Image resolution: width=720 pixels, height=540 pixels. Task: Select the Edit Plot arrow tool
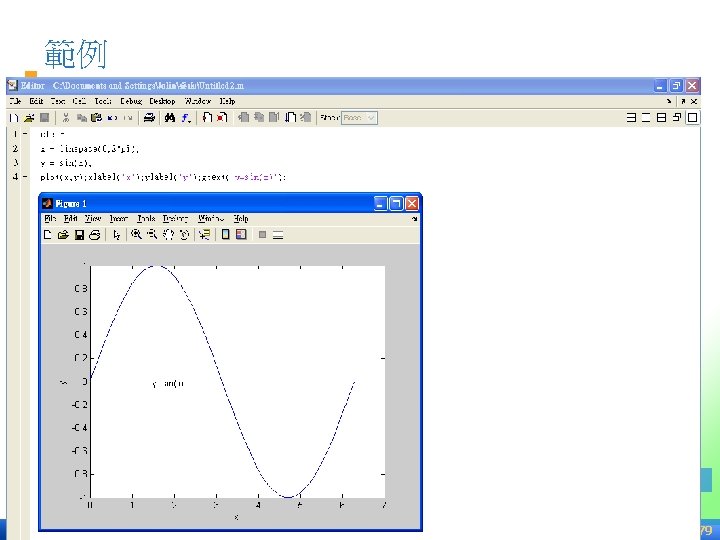pyautogui.click(x=117, y=235)
